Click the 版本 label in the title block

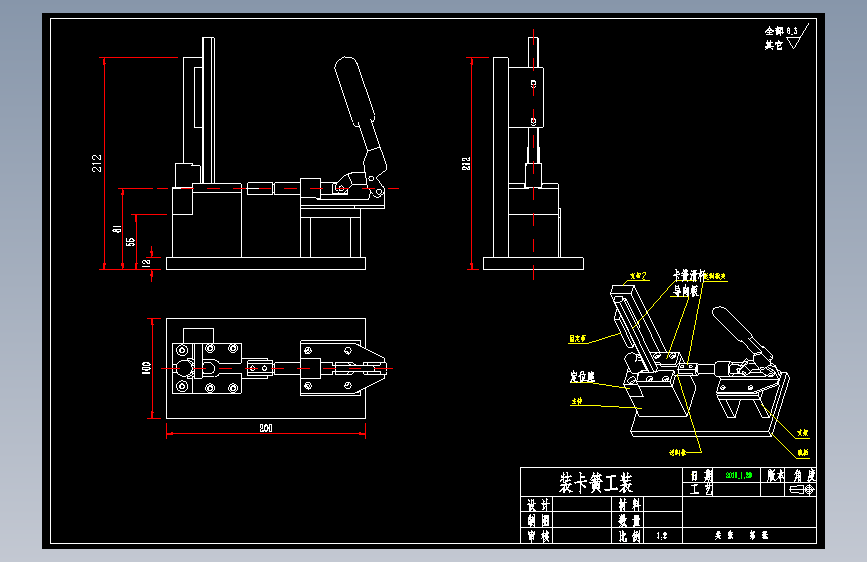point(775,476)
